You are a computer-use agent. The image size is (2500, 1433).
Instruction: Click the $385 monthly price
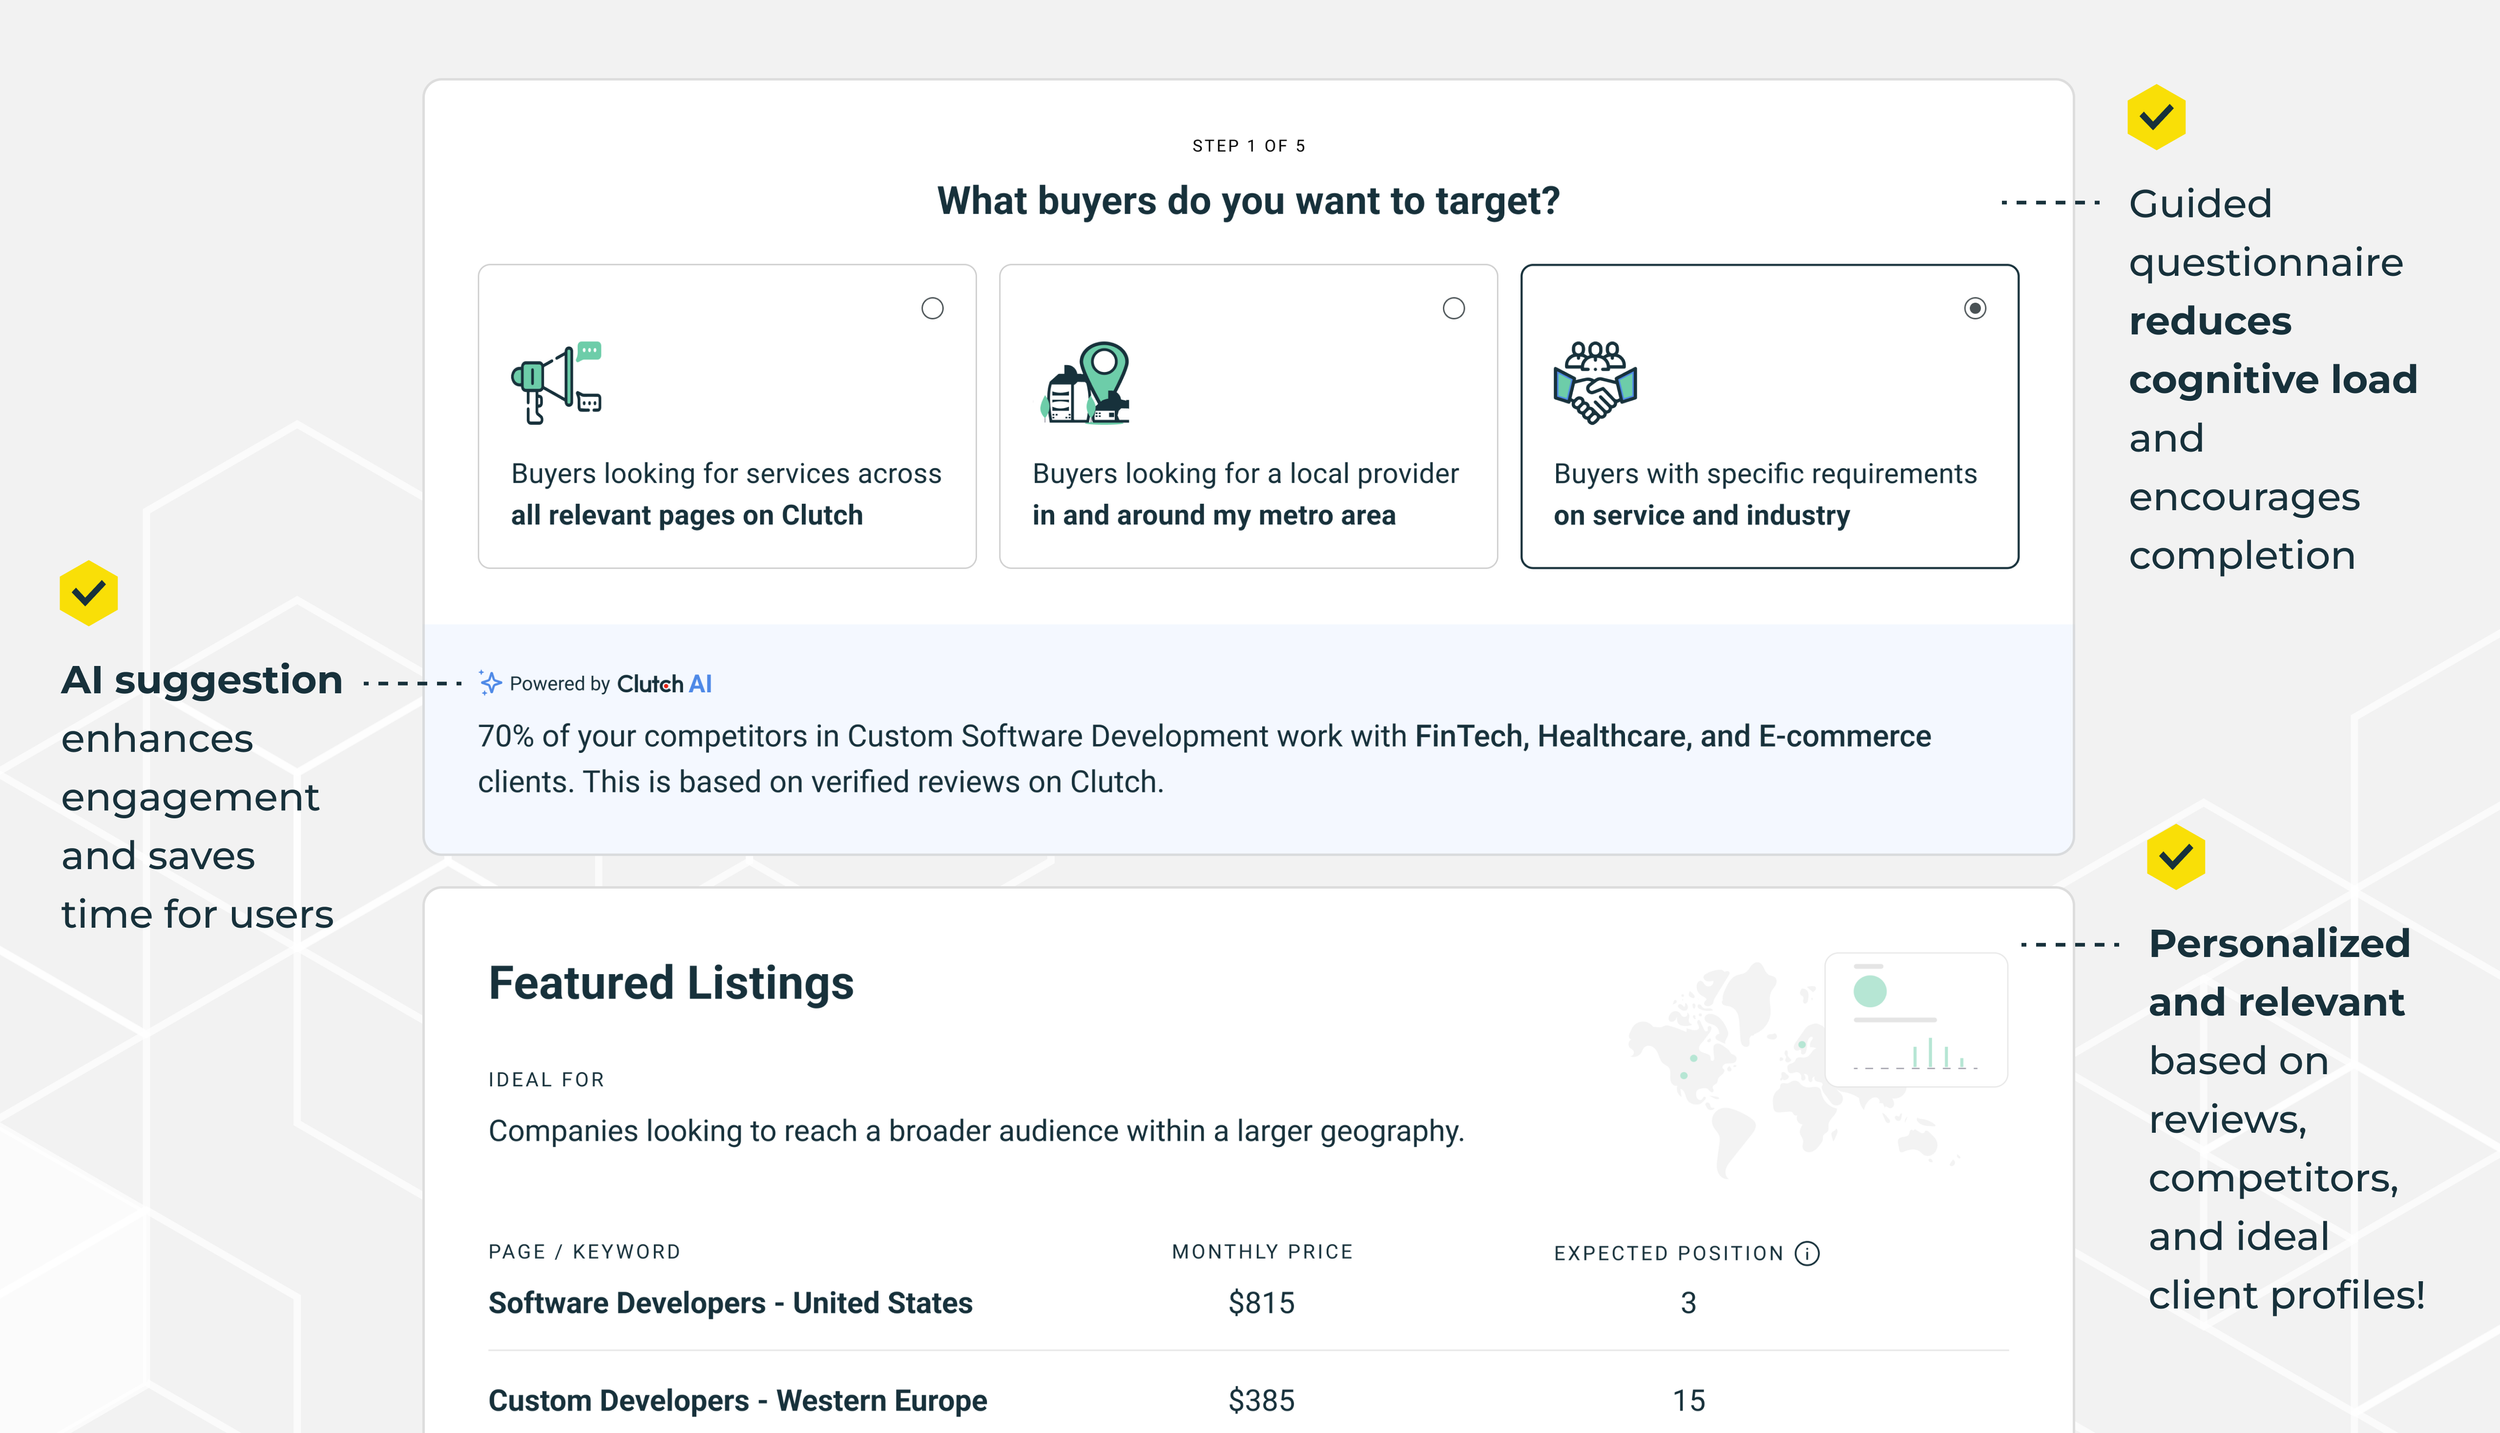tap(1261, 1401)
